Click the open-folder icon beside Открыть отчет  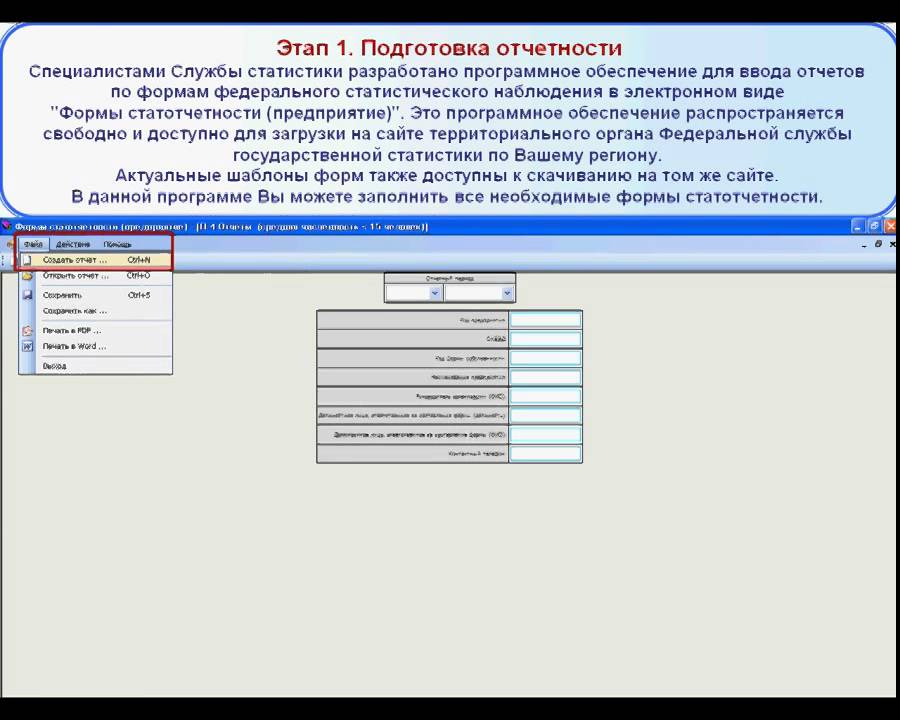(27, 276)
